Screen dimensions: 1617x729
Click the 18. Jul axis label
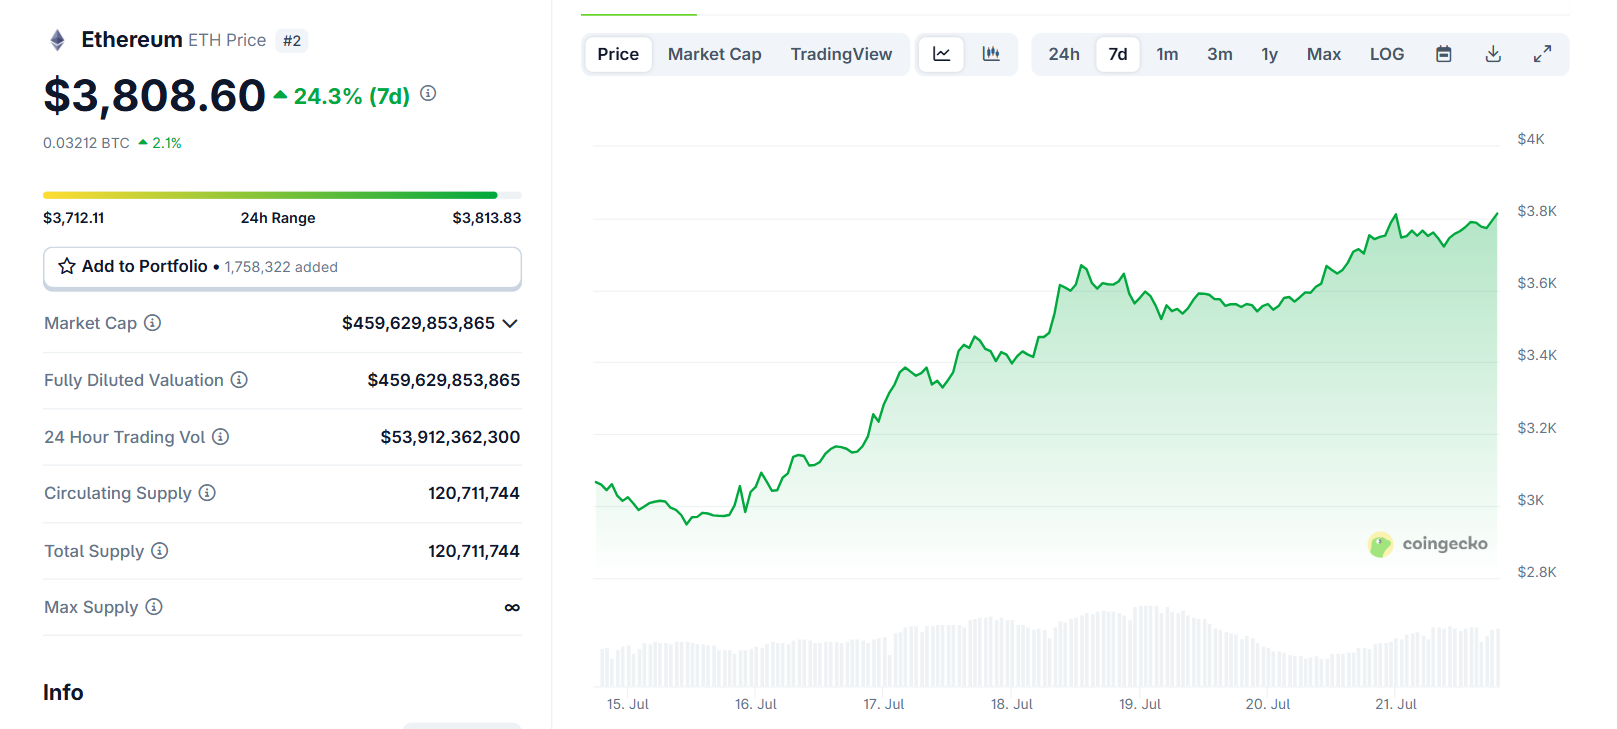click(1011, 704)
